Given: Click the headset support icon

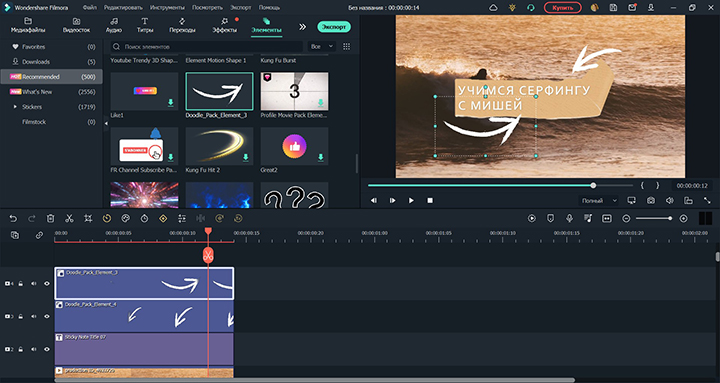Looking at the screenshot, I should 531,8.
